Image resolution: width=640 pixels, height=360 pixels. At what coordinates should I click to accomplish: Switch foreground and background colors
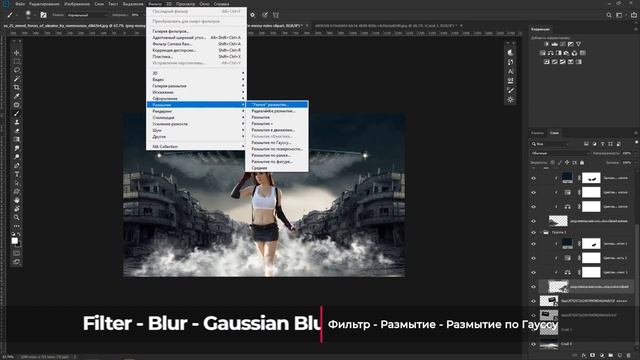(19, 235)
